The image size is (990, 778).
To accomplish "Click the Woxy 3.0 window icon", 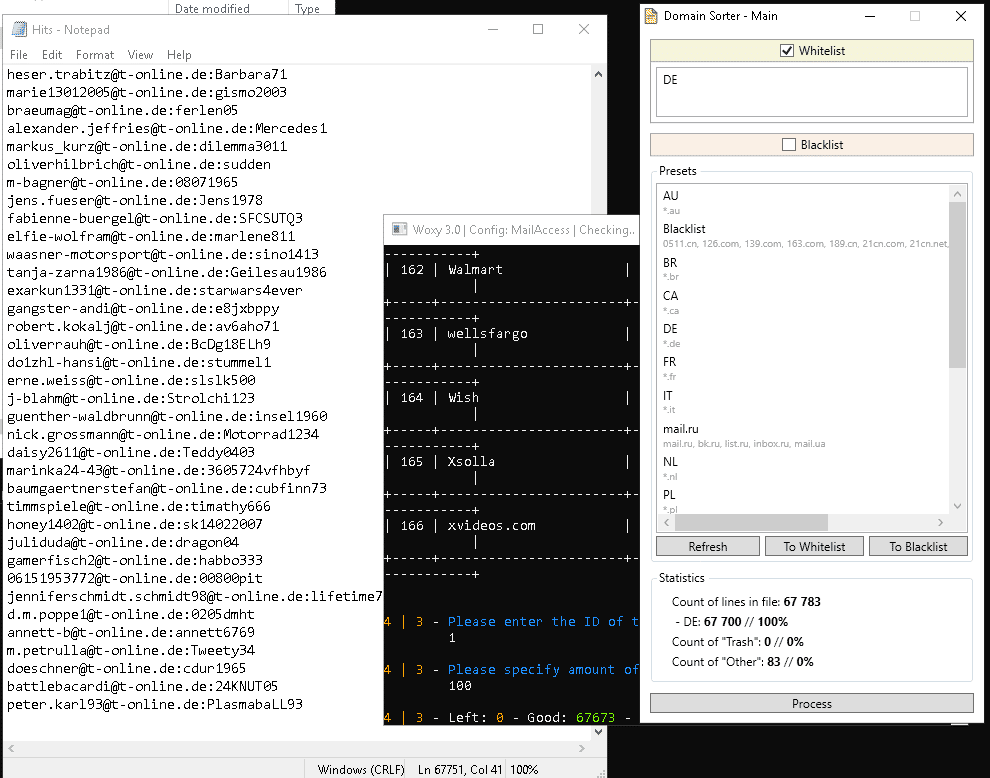I will click(x=399, y=229).
